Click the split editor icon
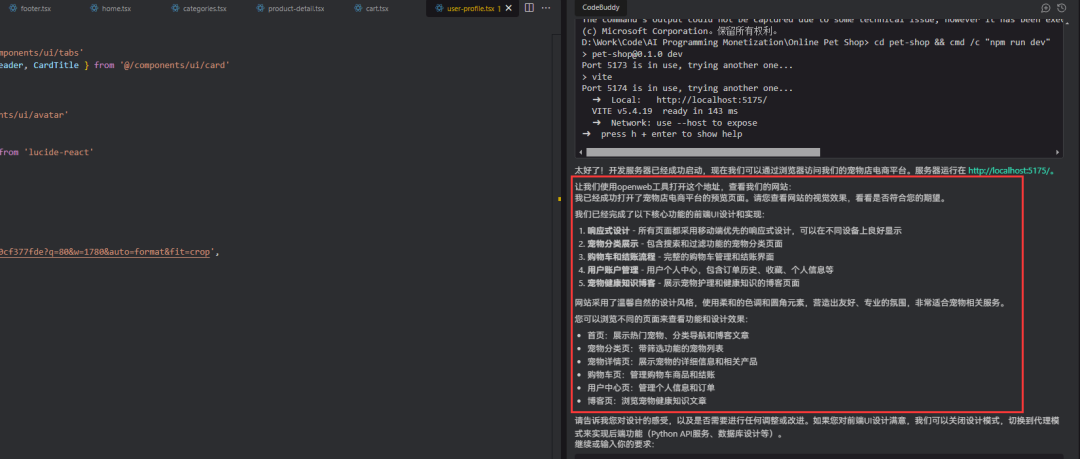This screenshot has width=1080, height=459. (528, 8)
